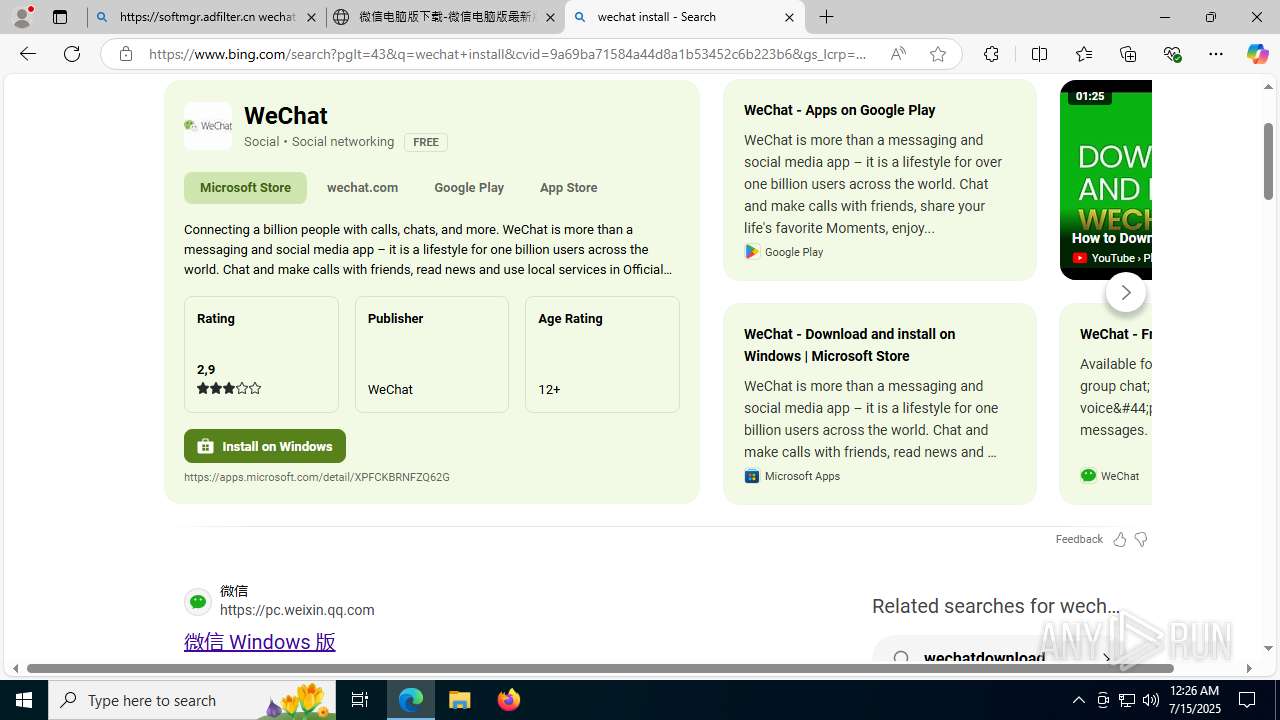Open a new browser tab
This screenshot has height=720, width=1280.
point(827,17)
